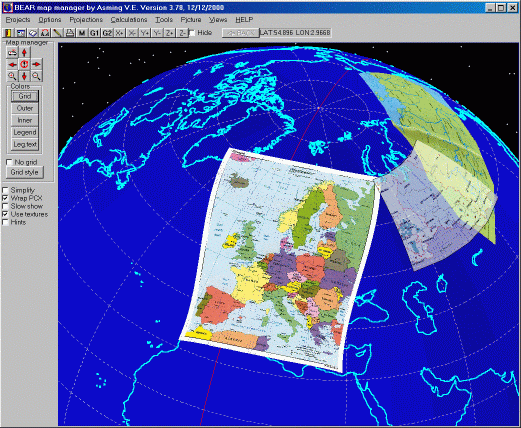Viewport: 521px width, 428px height.
Task: Click the Y+ rotation button
Action: click(x=145, y=33)
